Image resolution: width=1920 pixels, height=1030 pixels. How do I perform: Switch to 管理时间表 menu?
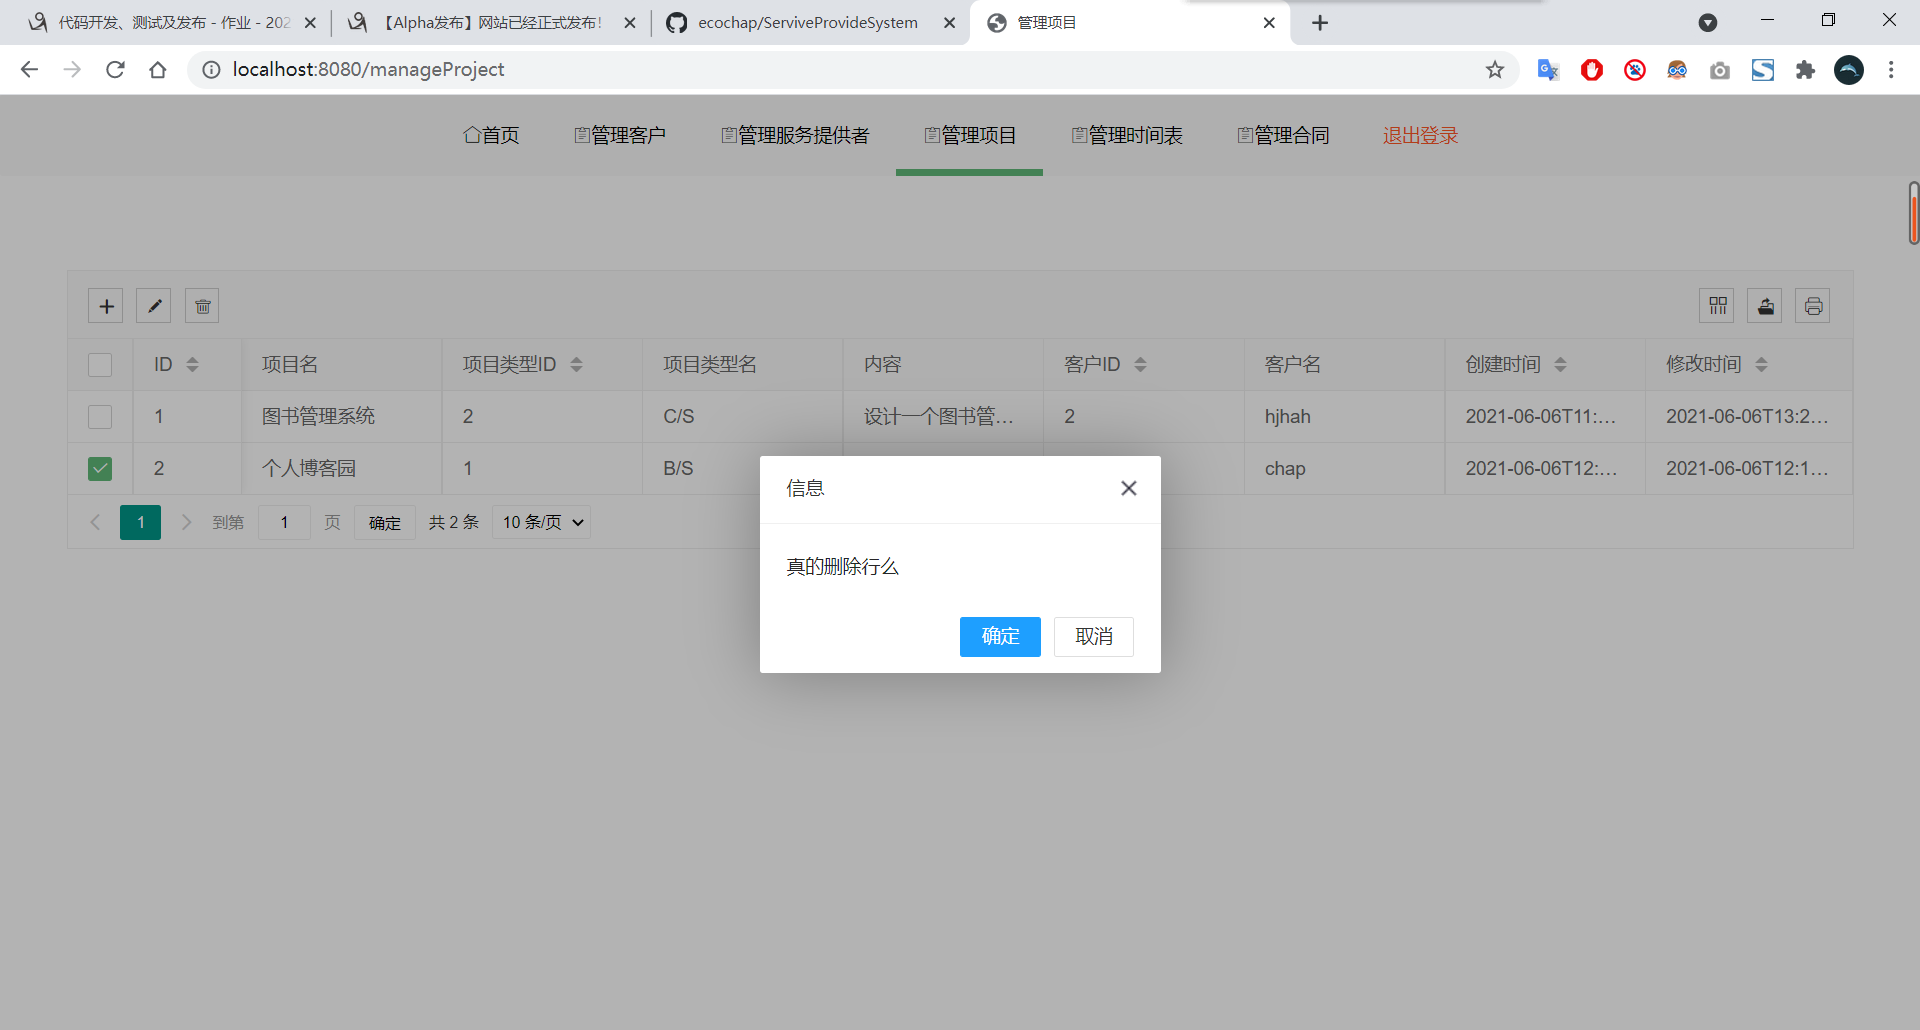click(1127, 135)
